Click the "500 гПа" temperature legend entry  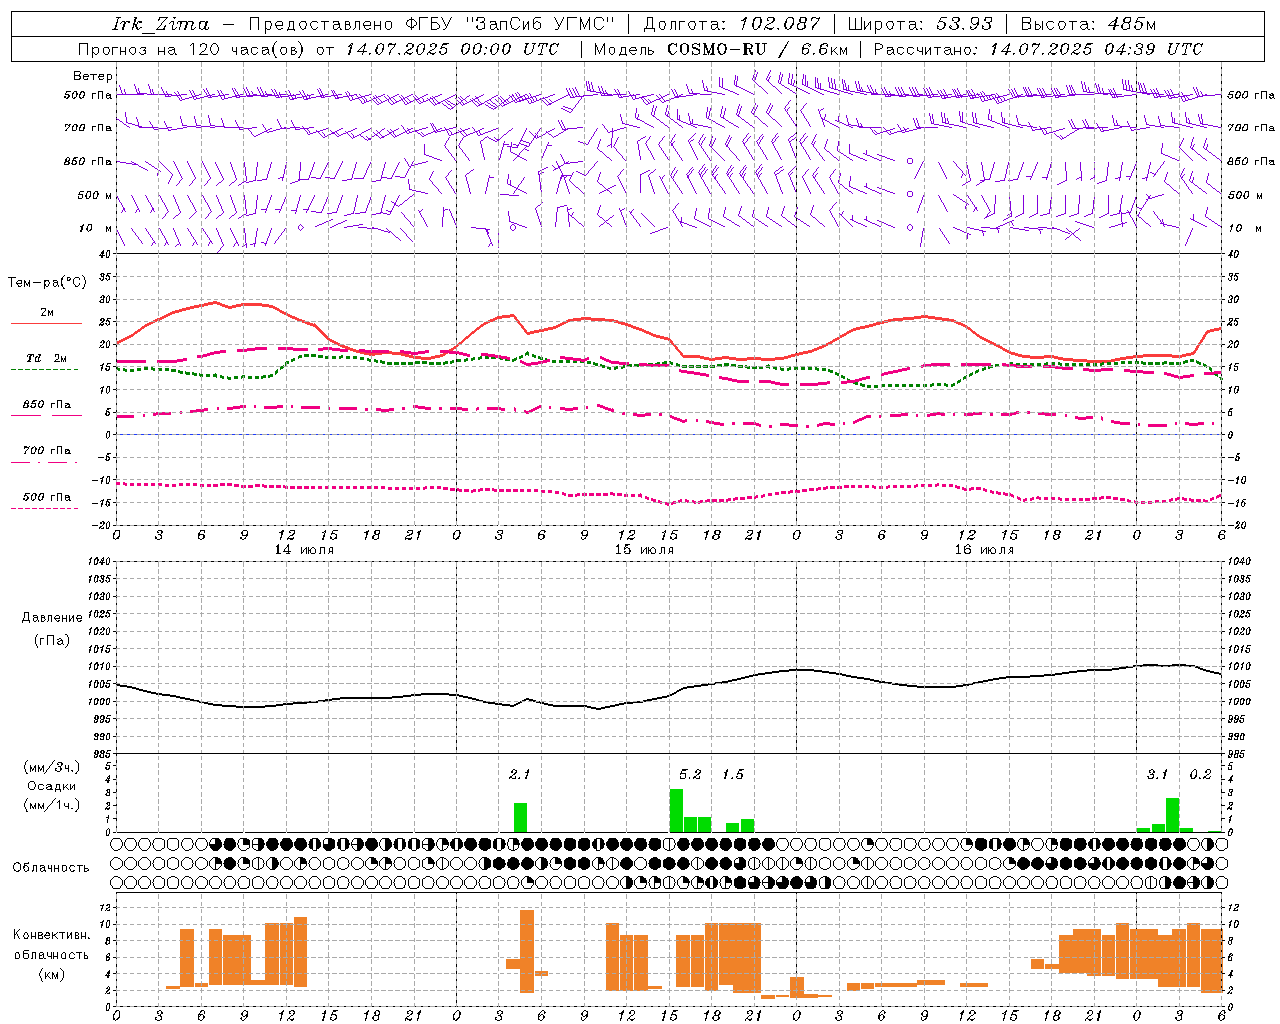coord(47,497)
